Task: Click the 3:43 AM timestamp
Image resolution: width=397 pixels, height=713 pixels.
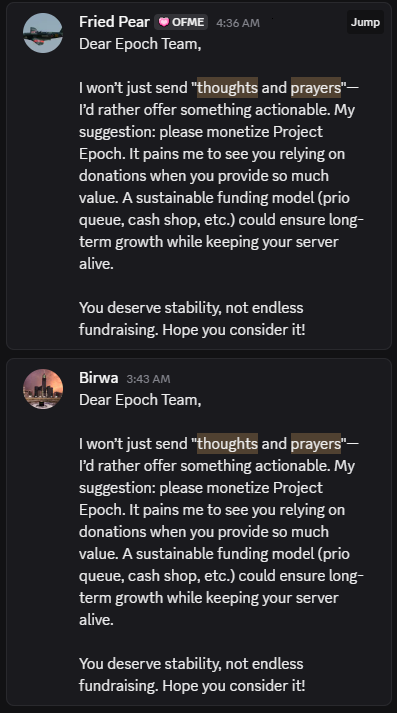Action: (x=148, y=379)
